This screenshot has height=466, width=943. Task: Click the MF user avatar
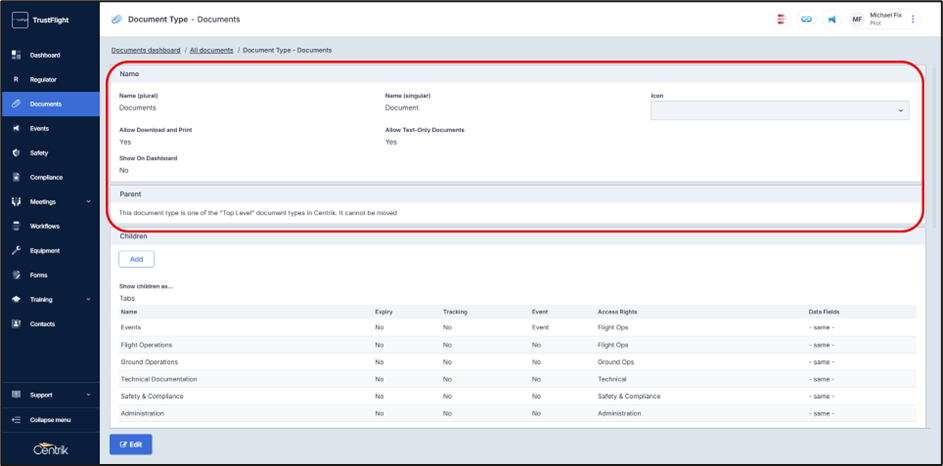[857, 19]
